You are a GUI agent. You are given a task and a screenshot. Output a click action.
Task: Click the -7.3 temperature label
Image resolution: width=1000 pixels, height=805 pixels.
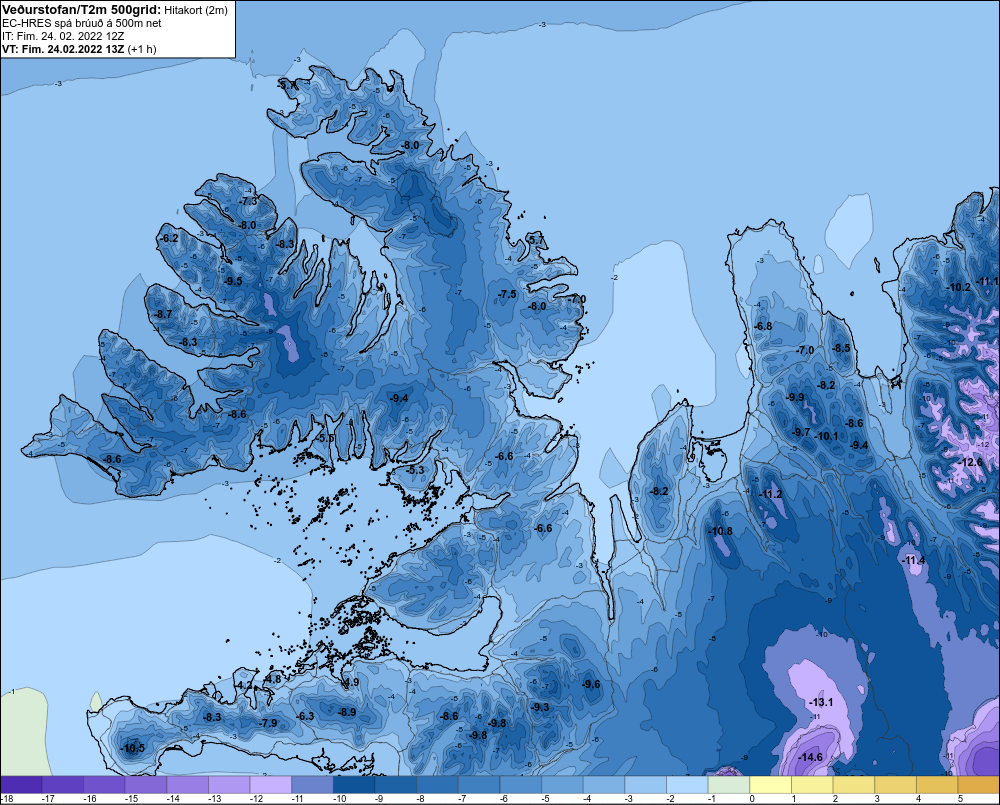[247, 200]
